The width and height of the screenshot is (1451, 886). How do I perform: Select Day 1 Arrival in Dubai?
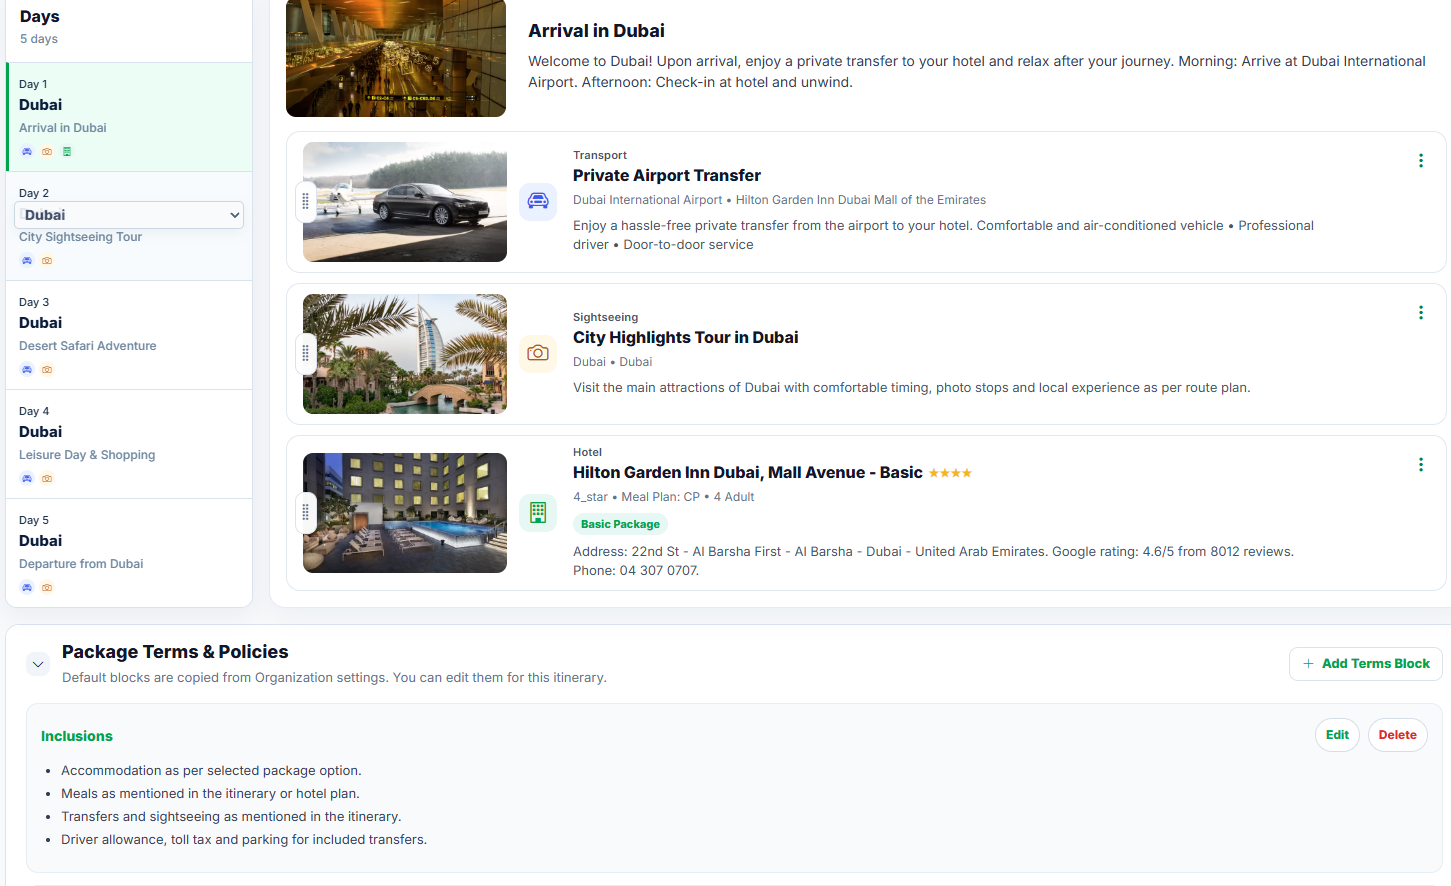coord(129,117)
